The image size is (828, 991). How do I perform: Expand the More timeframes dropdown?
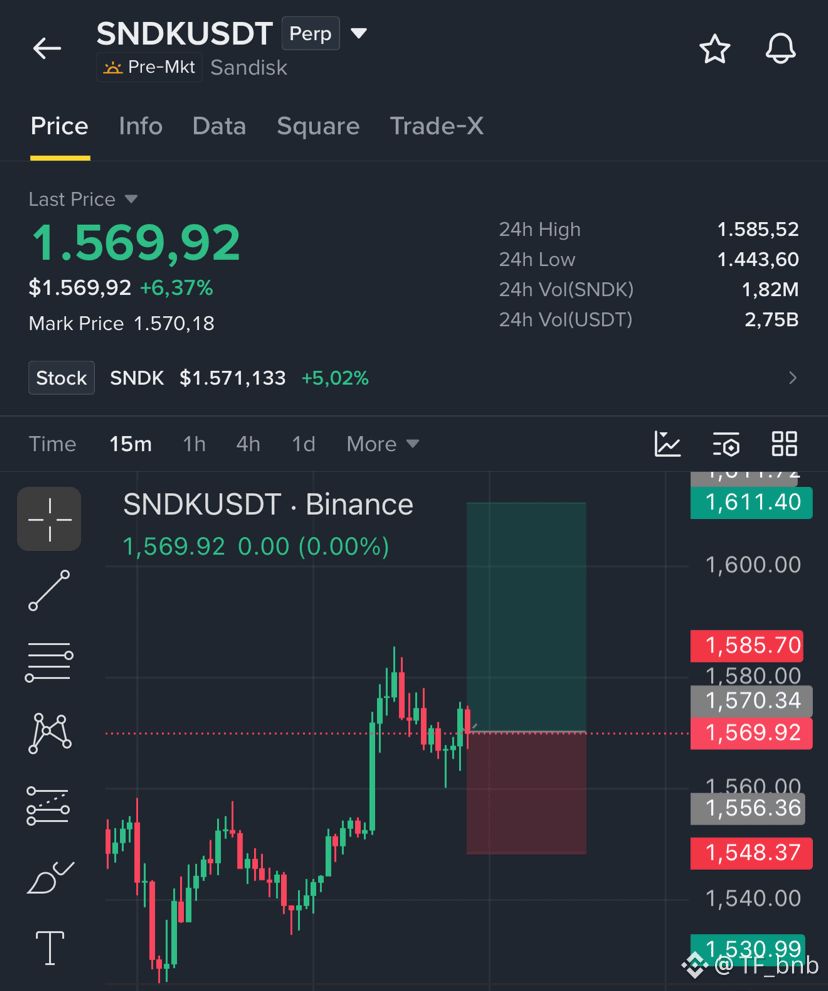[x=382, y=444]
